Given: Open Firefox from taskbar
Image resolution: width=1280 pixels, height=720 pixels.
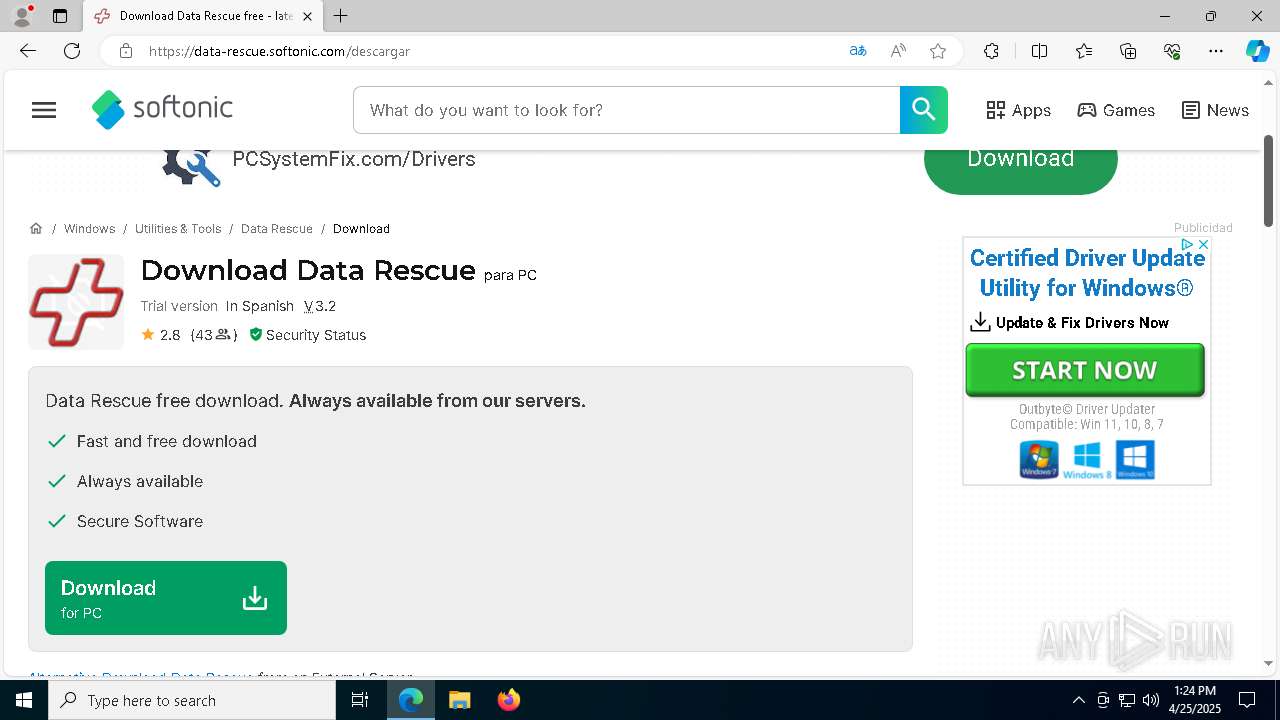Looking at the screenshot, I should 509,700.
